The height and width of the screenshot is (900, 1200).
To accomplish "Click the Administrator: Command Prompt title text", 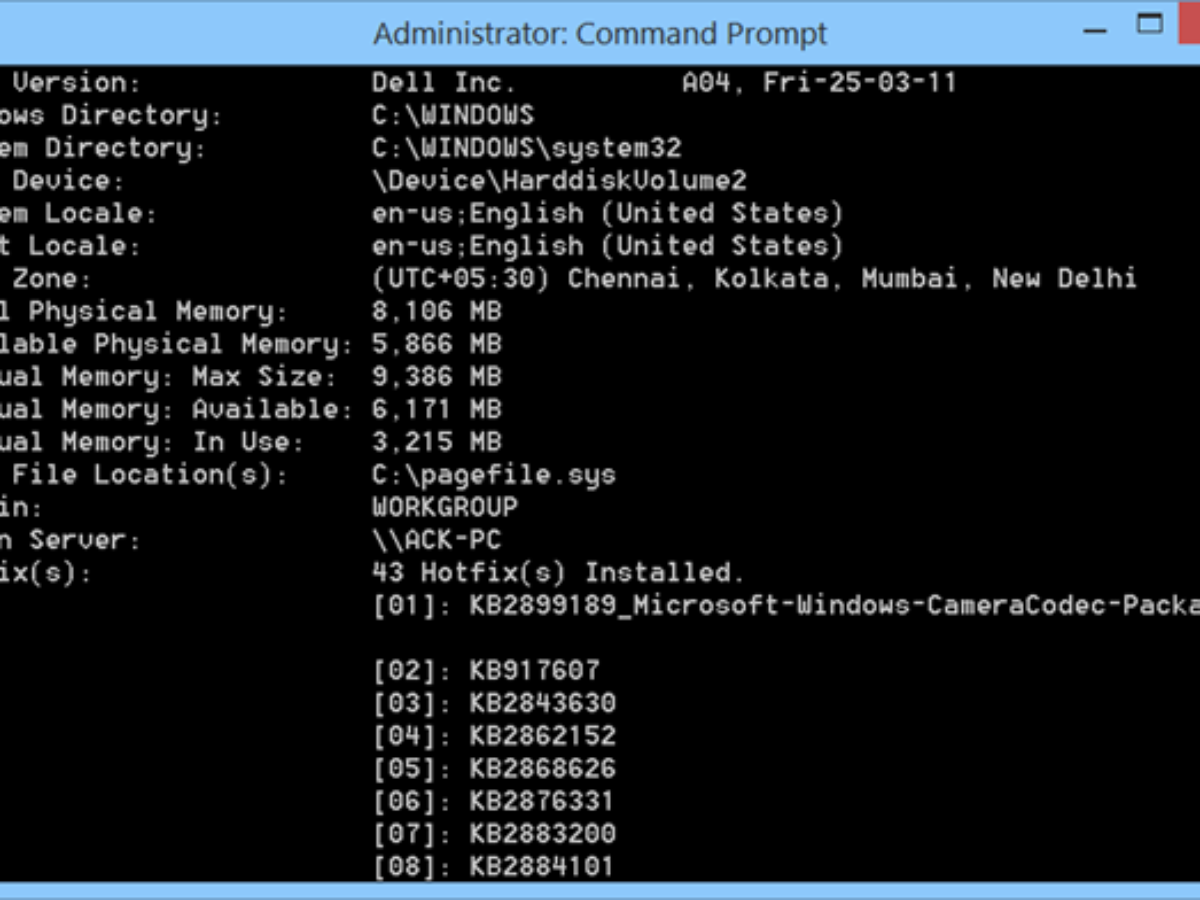I will (600, 33).
